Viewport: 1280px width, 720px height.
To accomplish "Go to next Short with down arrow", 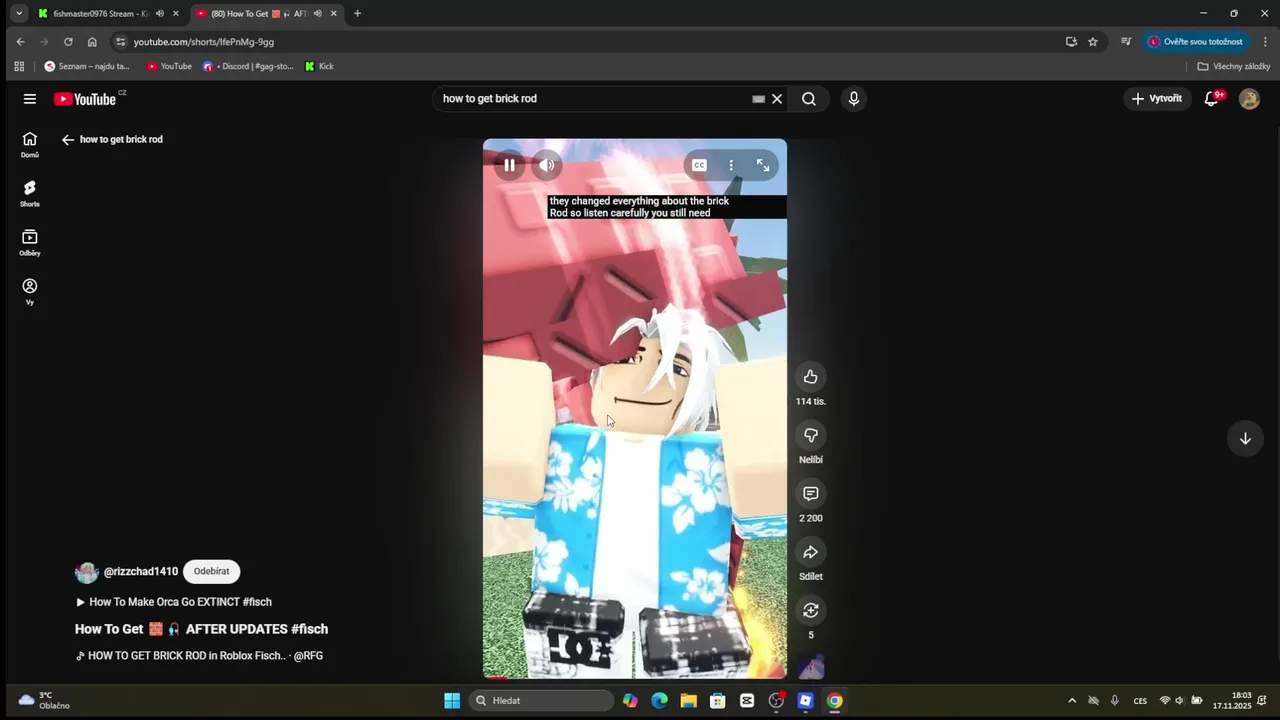I will (x=1245, y=438).
